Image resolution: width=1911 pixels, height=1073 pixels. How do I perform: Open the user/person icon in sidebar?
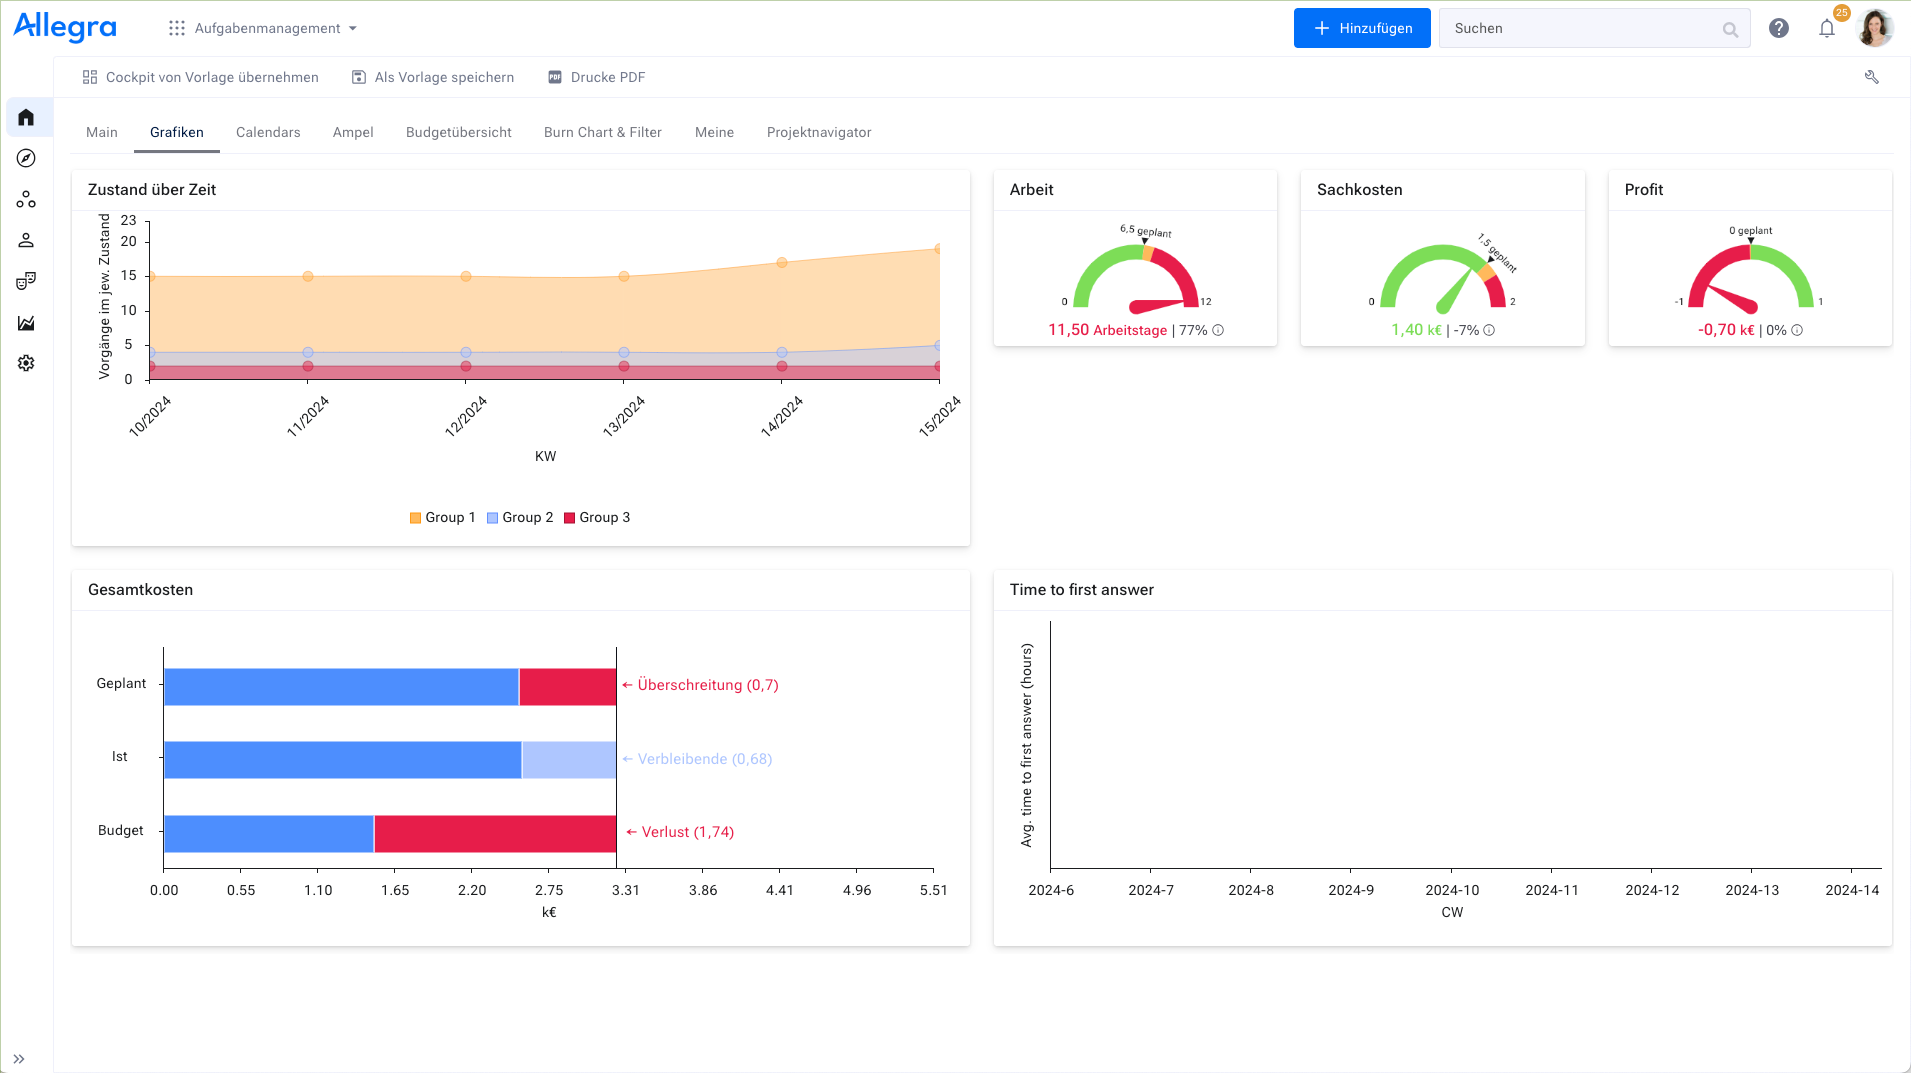26,239
